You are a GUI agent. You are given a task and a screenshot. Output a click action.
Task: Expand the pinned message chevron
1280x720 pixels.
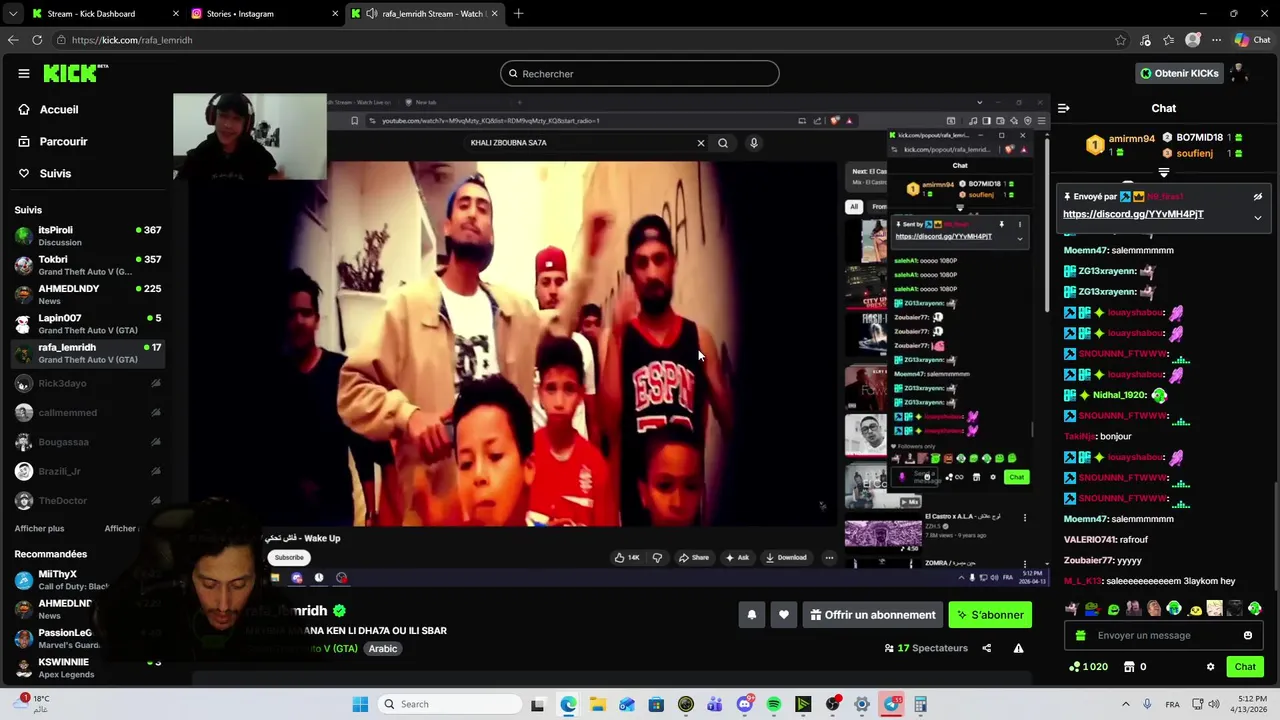click(1258, 217)
